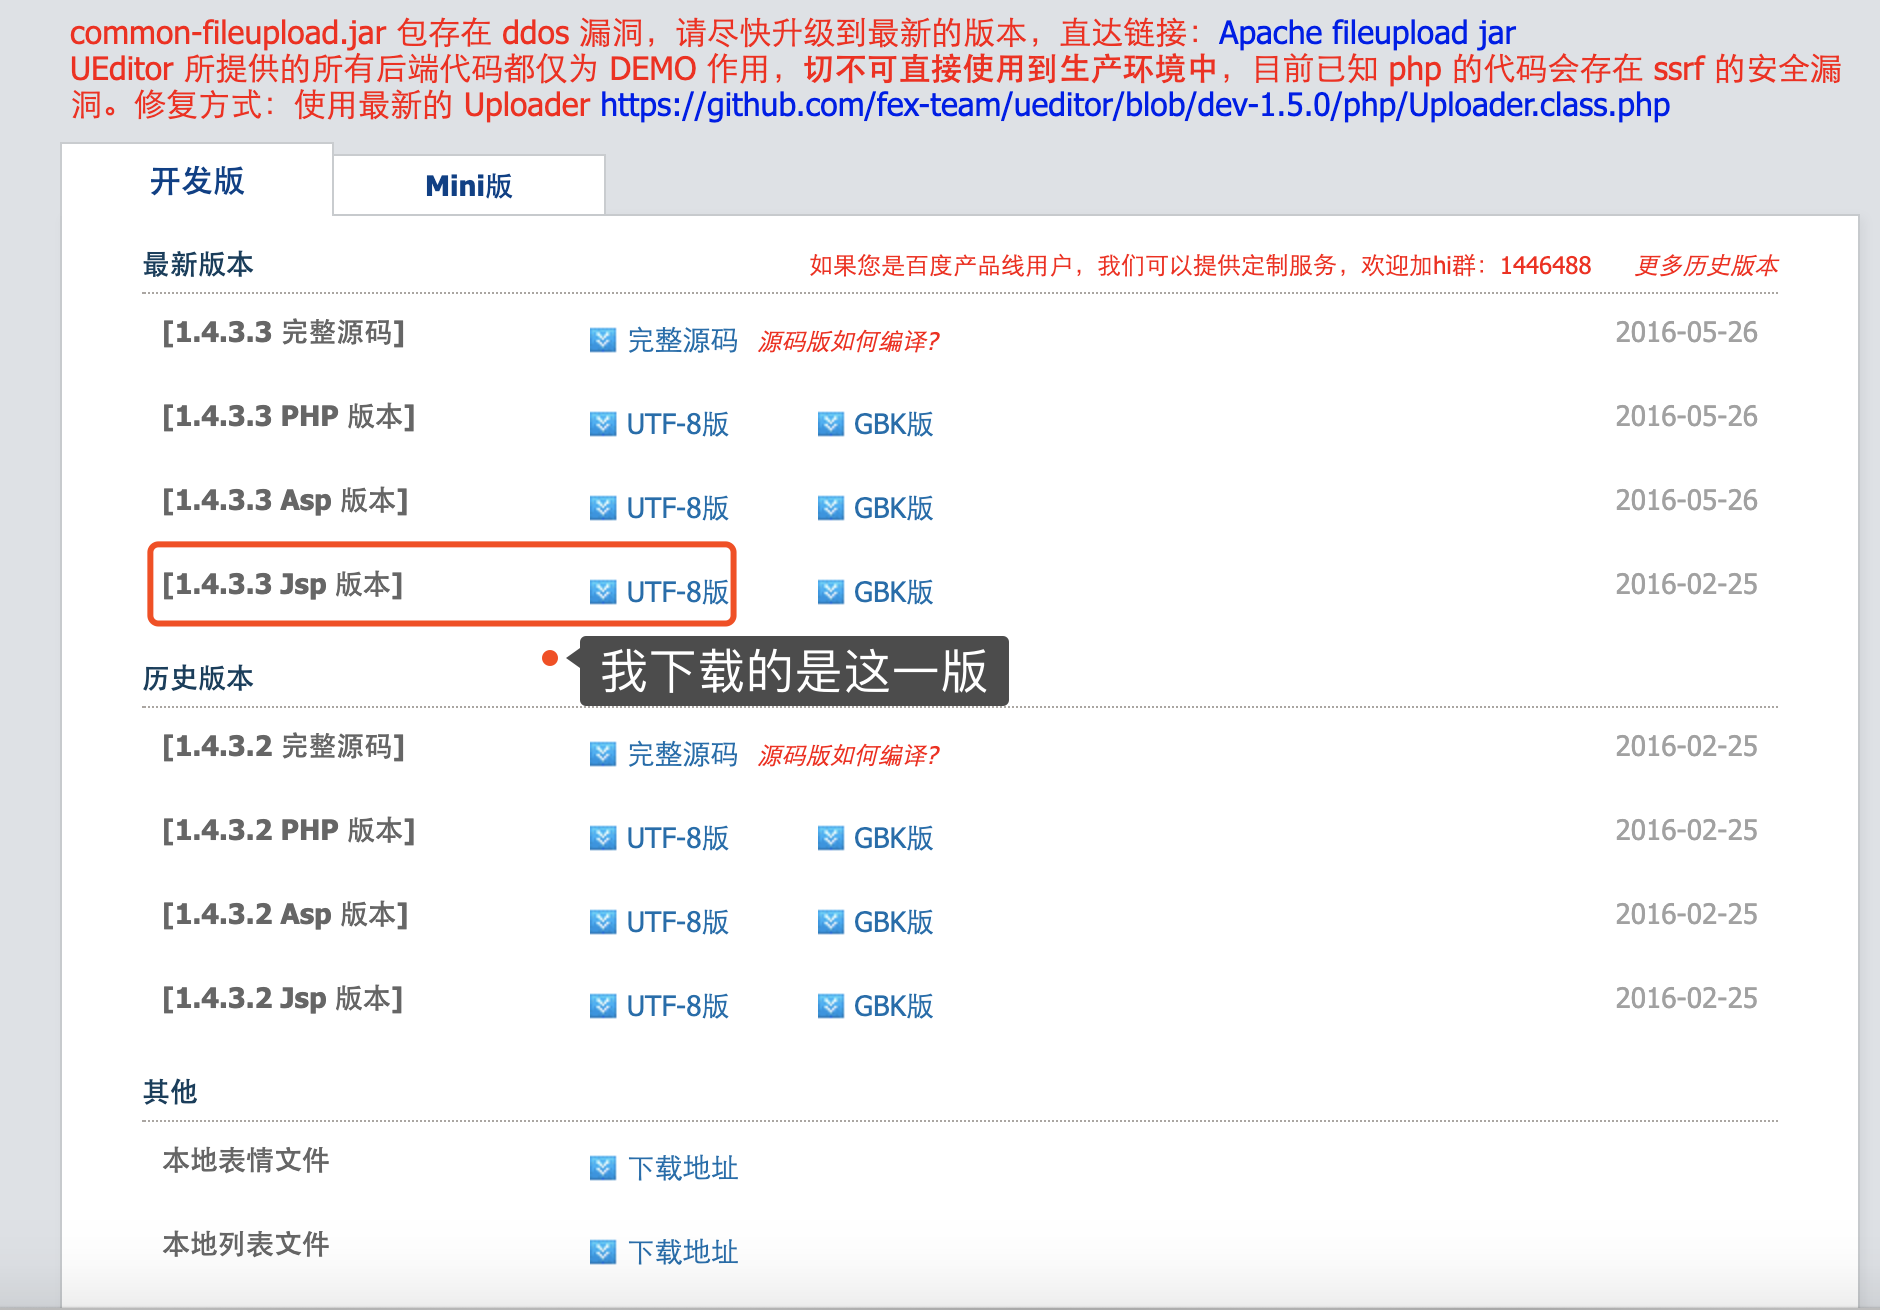Download 1.4.3.2 Asp GBK版
This screenshot has width=1880, height=1310.
tap(894, 922)
